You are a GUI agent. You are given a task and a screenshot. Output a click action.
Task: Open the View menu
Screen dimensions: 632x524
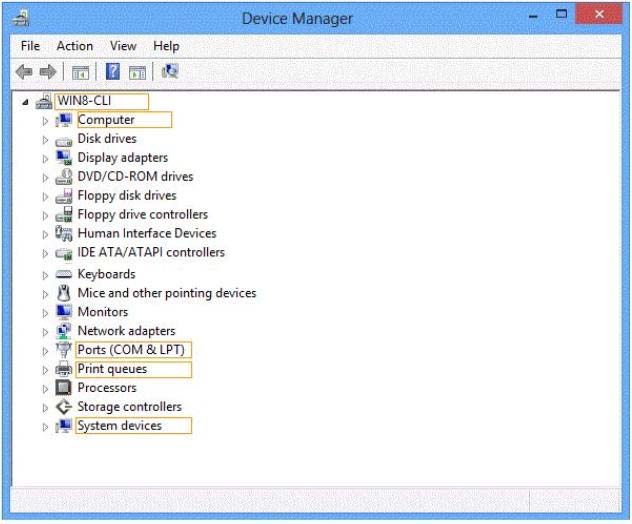(123, 46)
